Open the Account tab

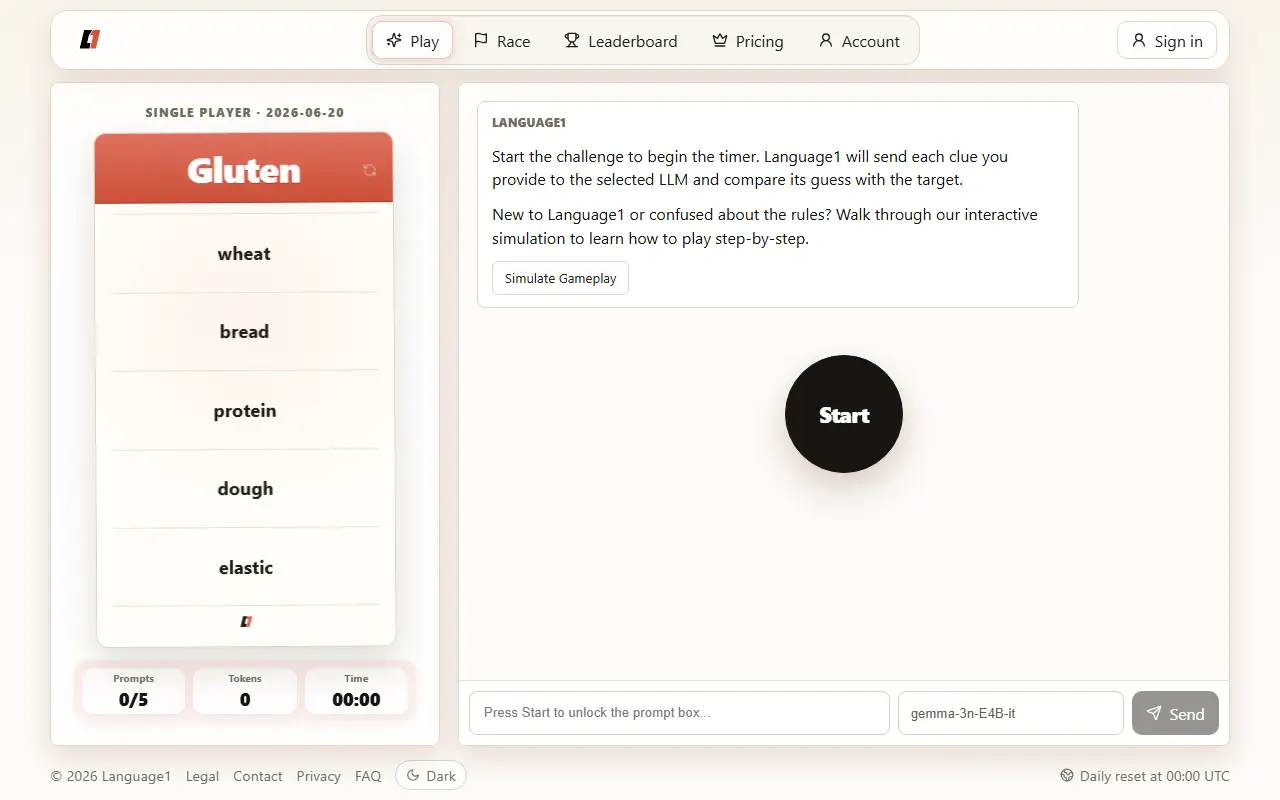tap(859, 41)
